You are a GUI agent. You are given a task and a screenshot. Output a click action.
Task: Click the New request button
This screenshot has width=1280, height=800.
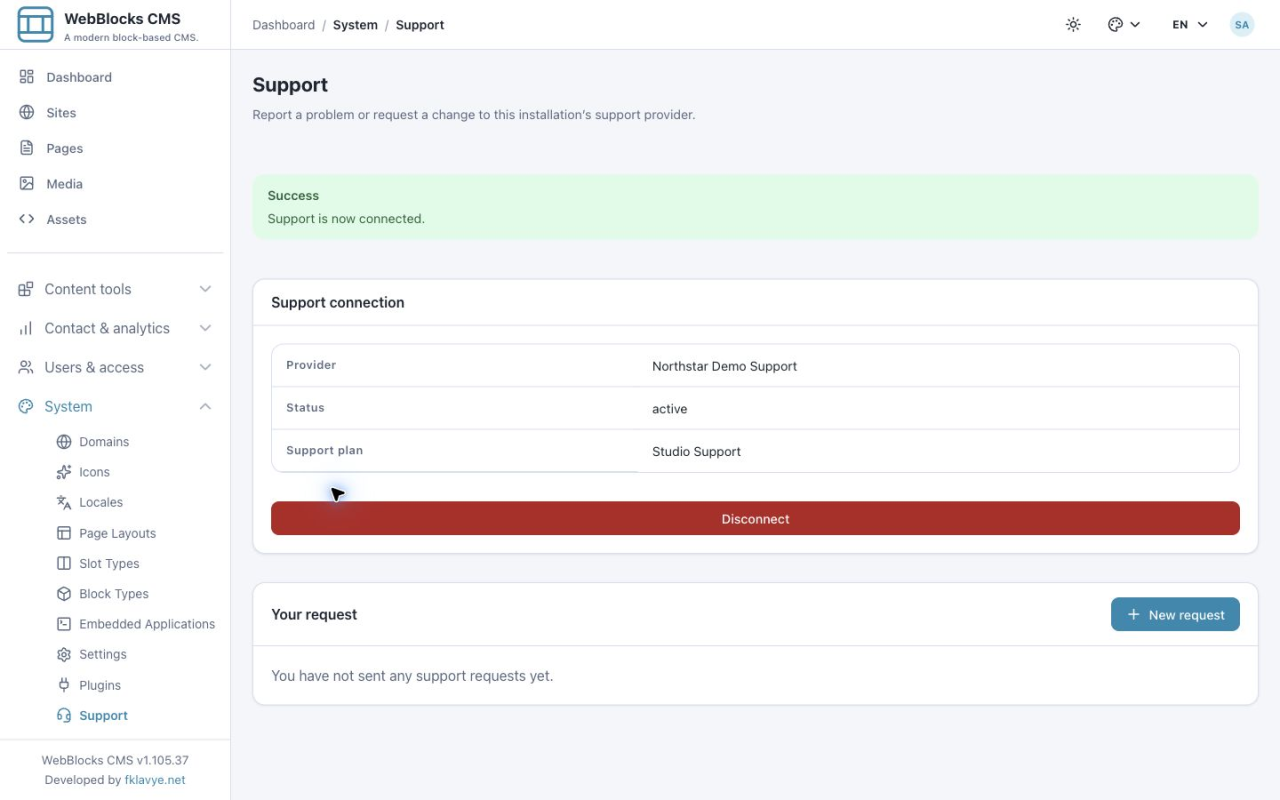pyautogui.click(x=1175, y=614)
